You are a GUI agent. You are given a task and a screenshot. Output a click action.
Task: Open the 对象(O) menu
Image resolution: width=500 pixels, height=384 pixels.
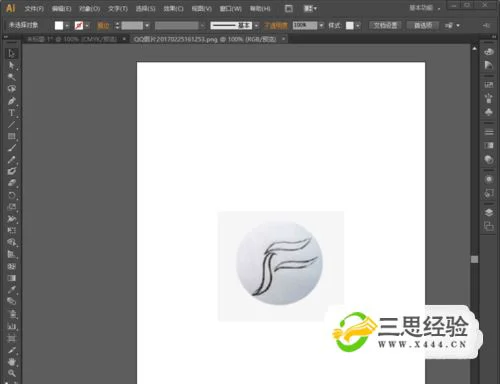pyautogui.click(x=90, y=8)
